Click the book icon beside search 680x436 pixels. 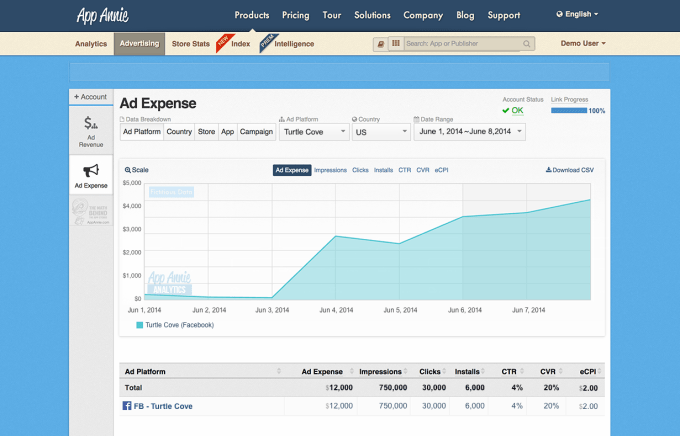pos(380,44)
